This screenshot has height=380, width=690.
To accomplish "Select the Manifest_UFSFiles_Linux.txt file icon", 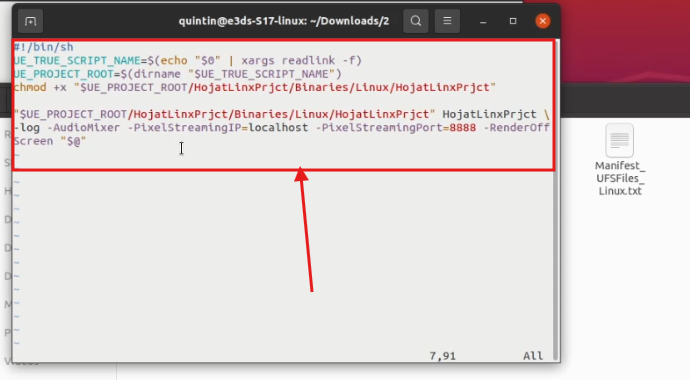I will pos(619,140).
